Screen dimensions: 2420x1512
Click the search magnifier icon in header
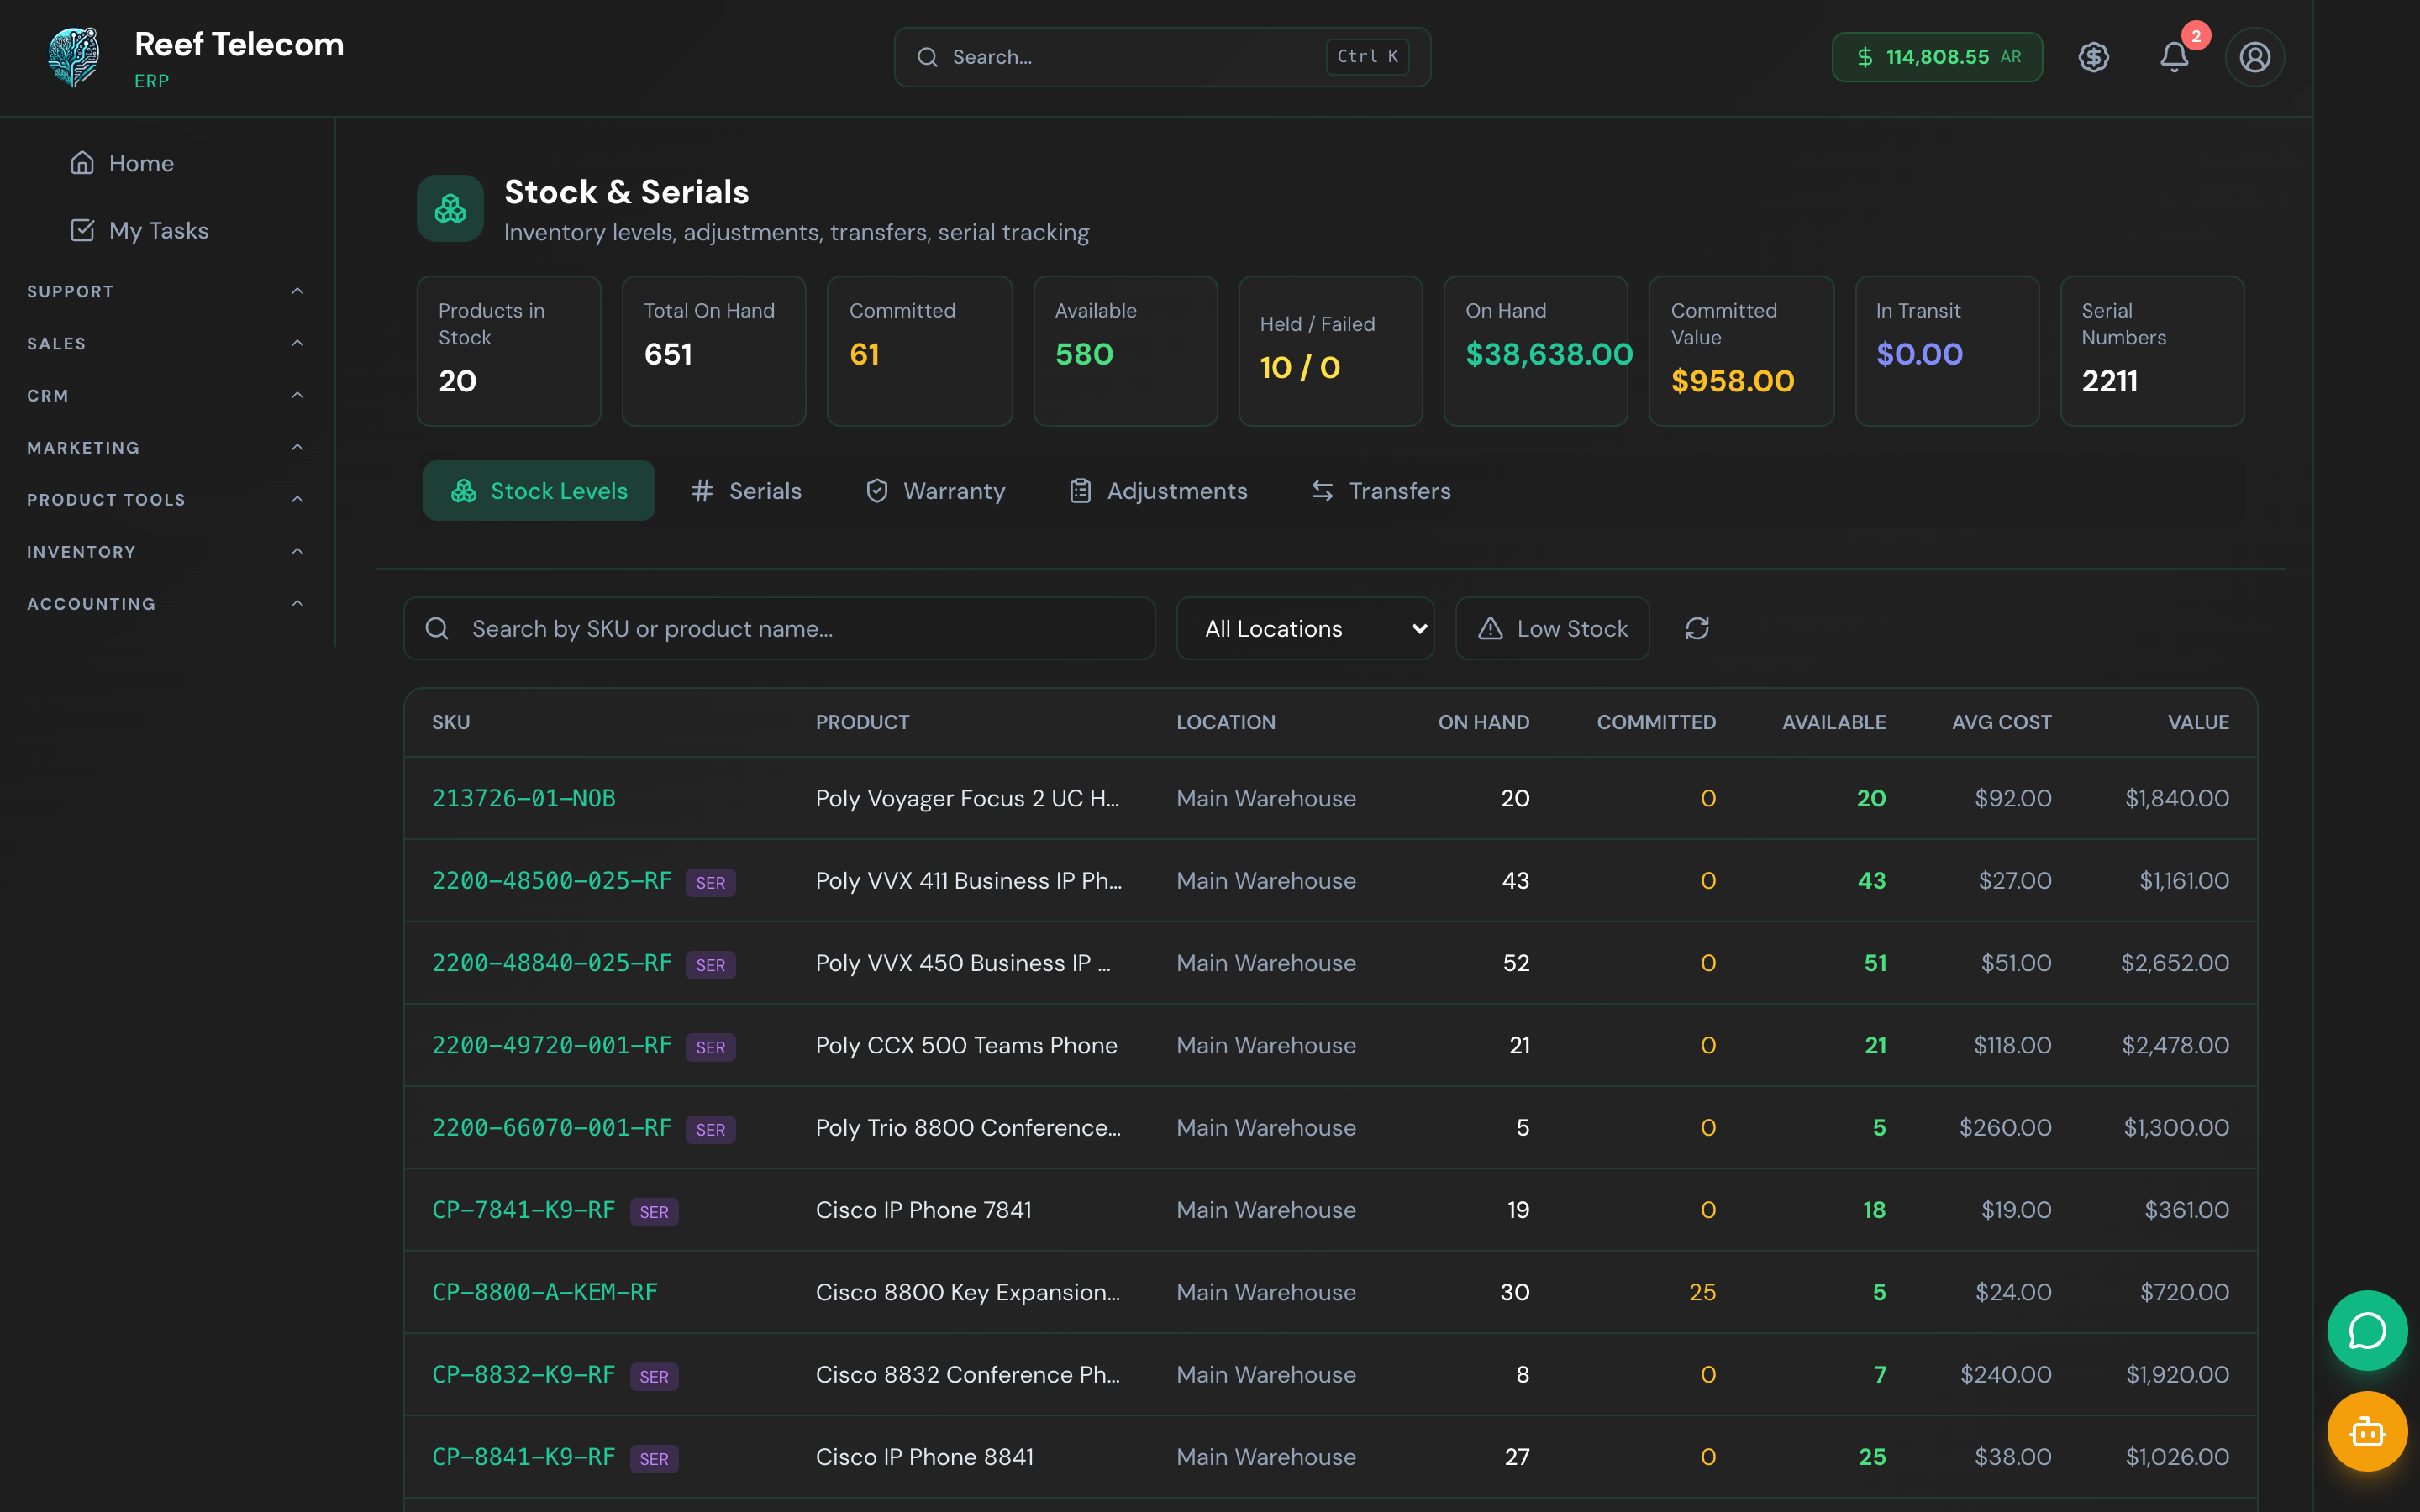point(927,57)
